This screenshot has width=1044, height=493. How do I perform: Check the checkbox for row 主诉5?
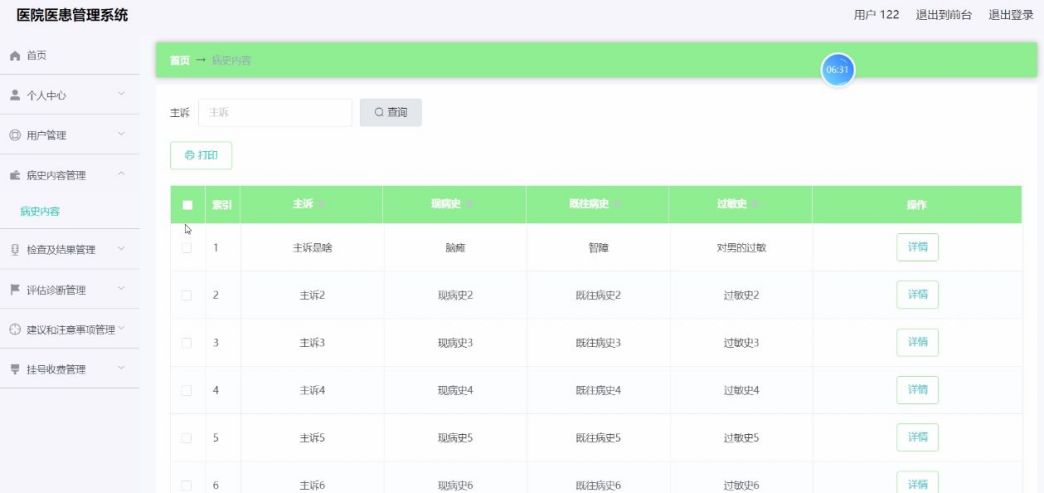[186, 438]
